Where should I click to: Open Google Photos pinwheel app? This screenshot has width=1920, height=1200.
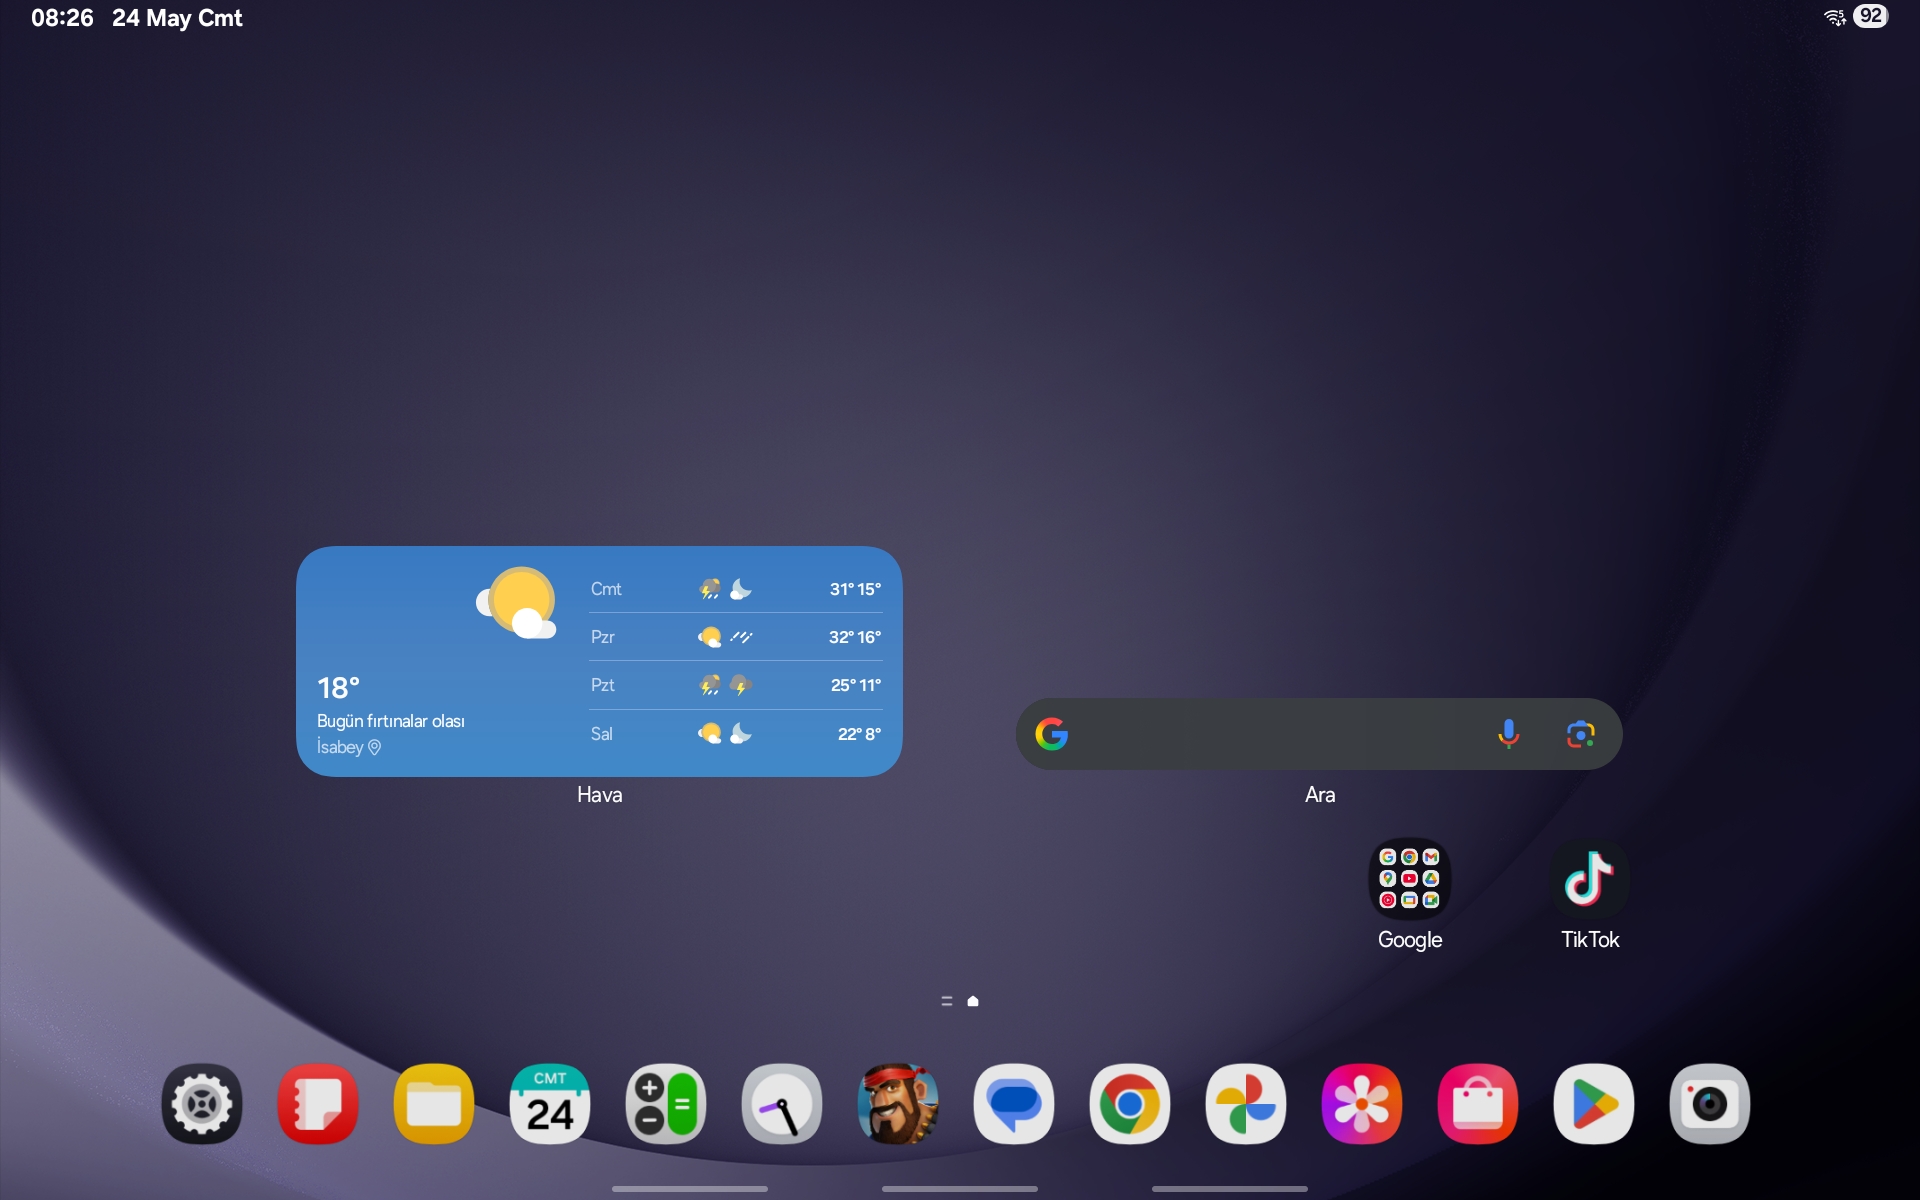click(x=1246, y=1104)
